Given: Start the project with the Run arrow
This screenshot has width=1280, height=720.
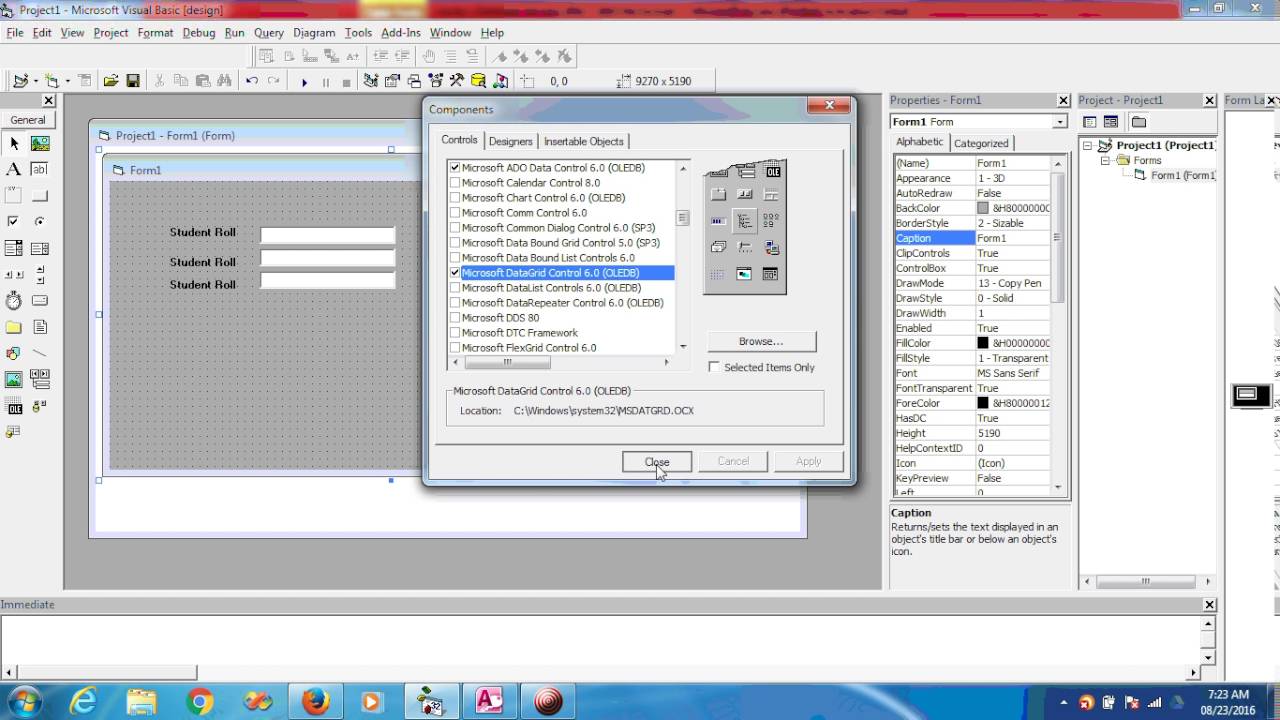Looking at the screenshot, I should pyautogui.click(x=304, y=82).
